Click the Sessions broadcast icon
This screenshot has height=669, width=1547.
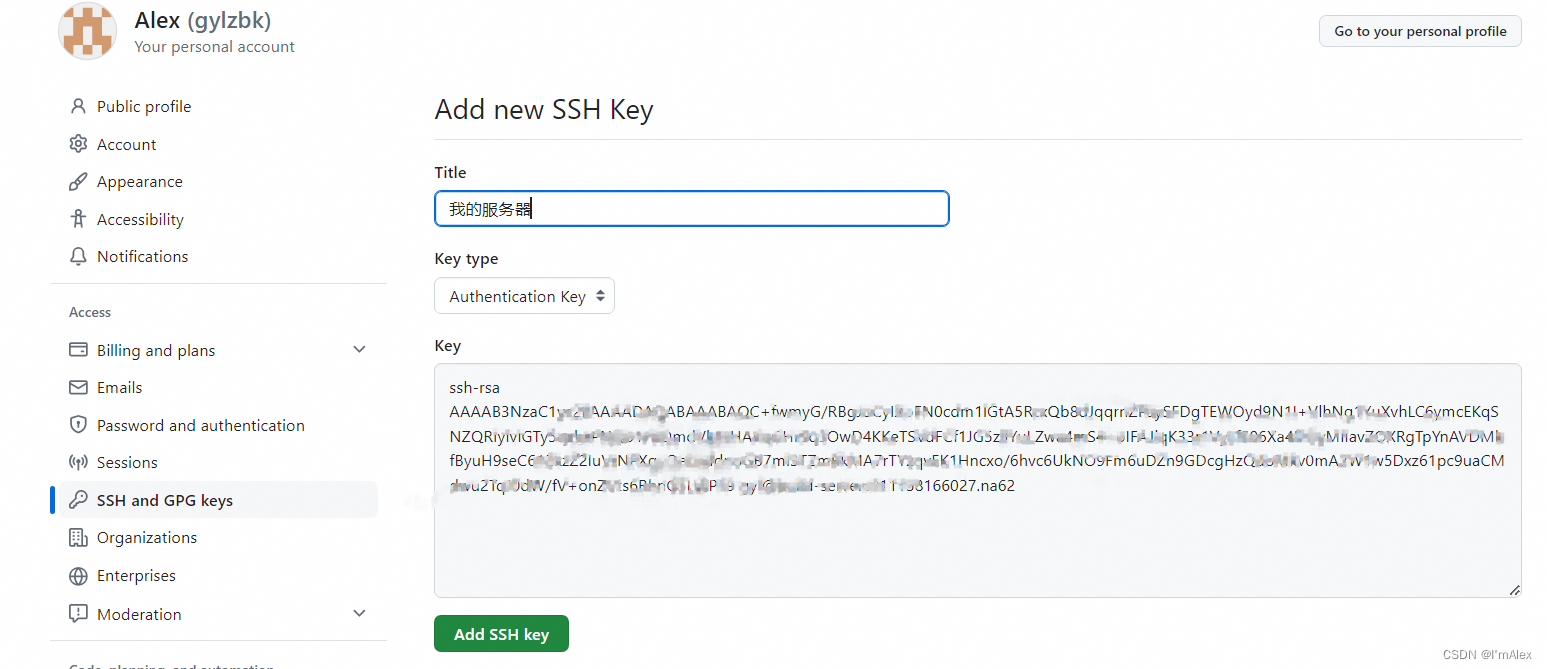(x=78, y=462)
